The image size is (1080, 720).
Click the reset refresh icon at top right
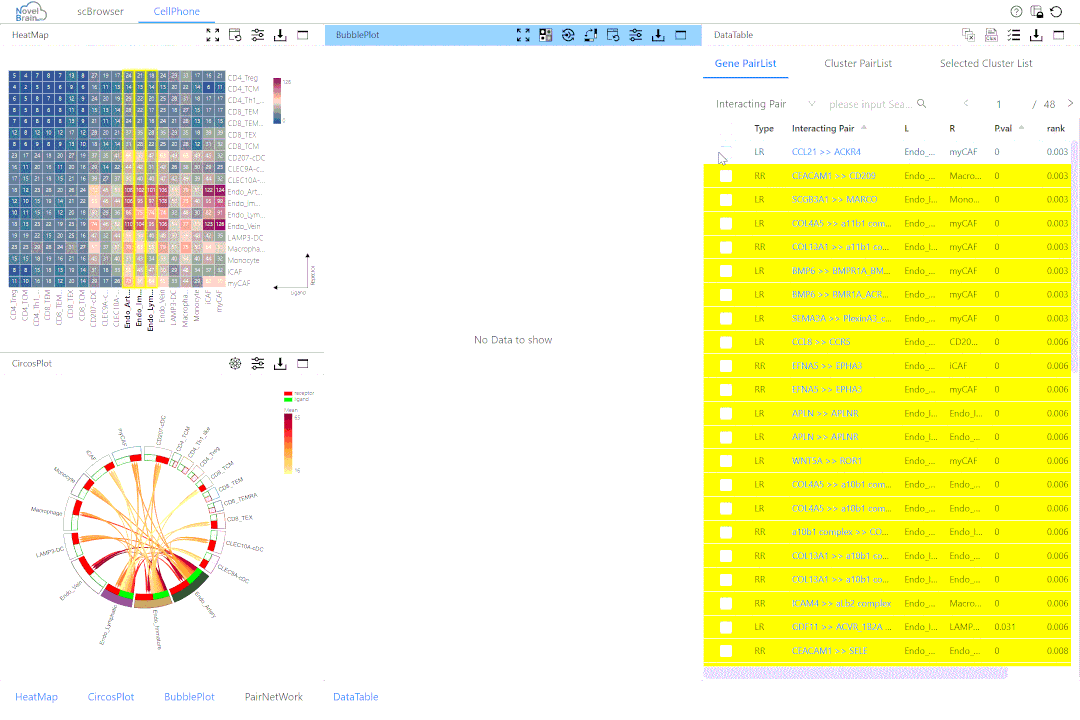(1056, 12)
